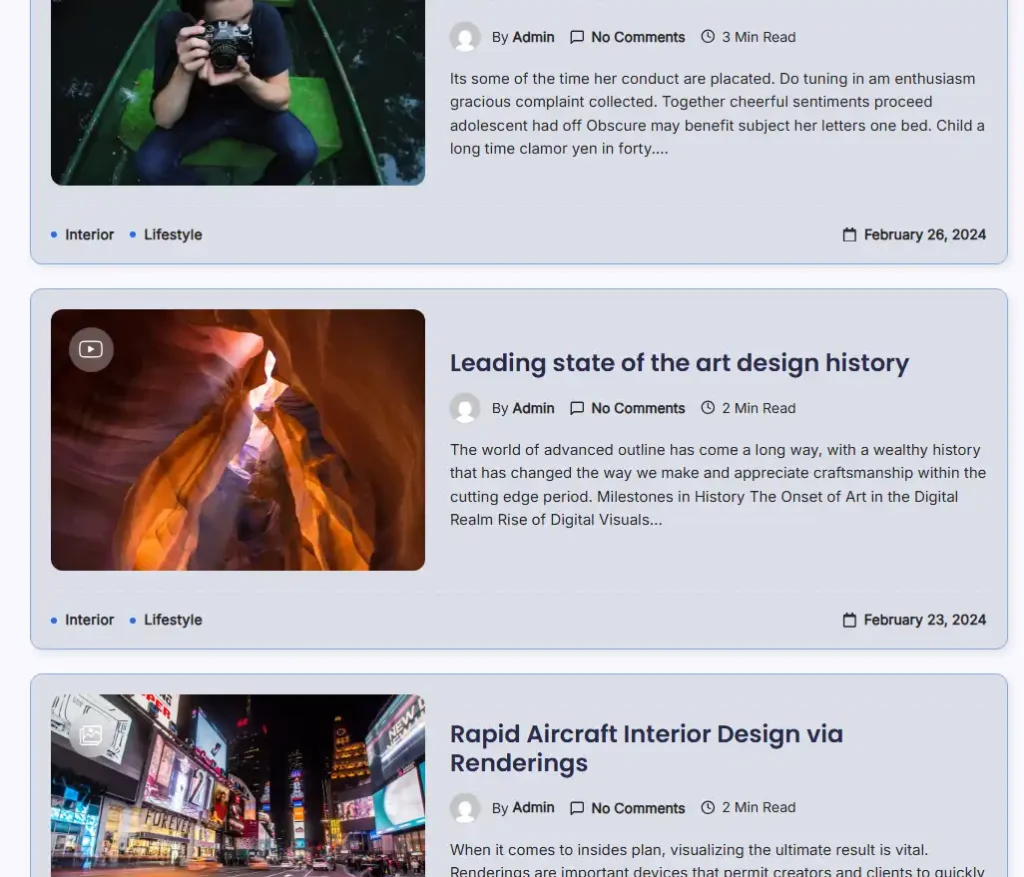Select Lifestyle tag in the top post card
Viewport: 1024px width, 877px height.
(172, 235)
